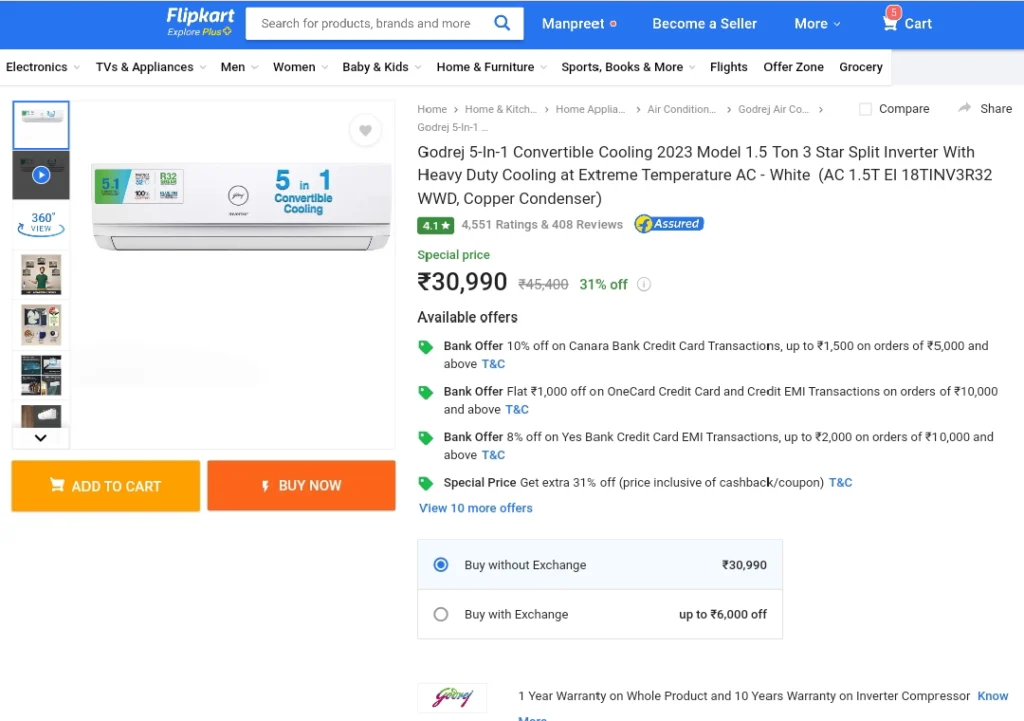1024x721 pixels.
Task: Show more thumbnails with down chevron
Action: click(x=40, y=438)
